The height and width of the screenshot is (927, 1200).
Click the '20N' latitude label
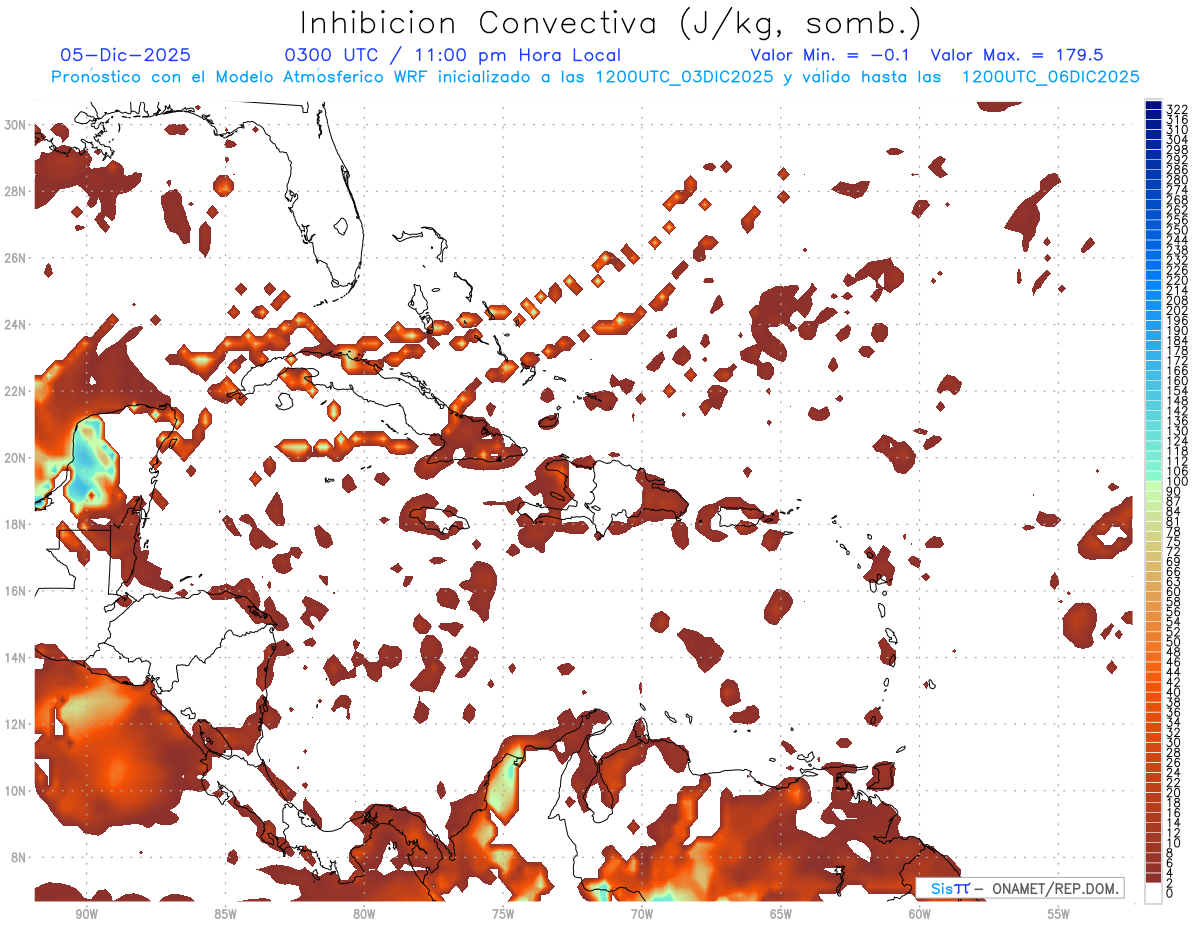15,458
